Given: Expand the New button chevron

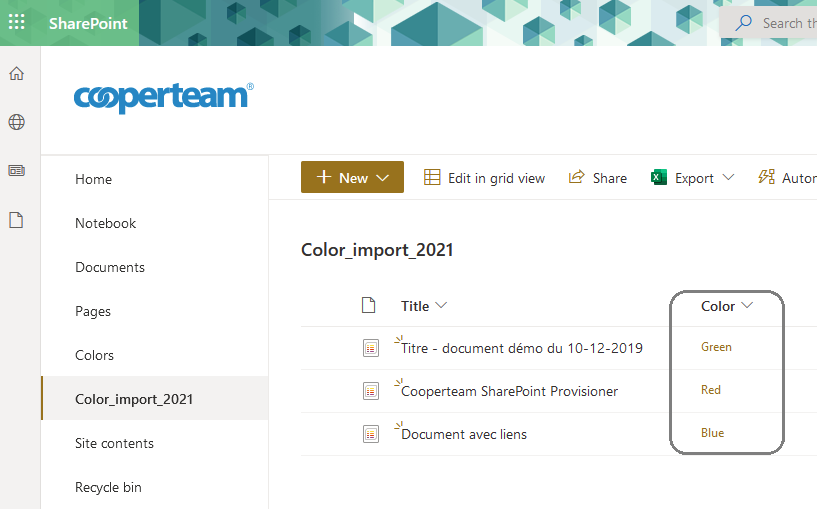Looking at the screenshot, I should (383, 178).
